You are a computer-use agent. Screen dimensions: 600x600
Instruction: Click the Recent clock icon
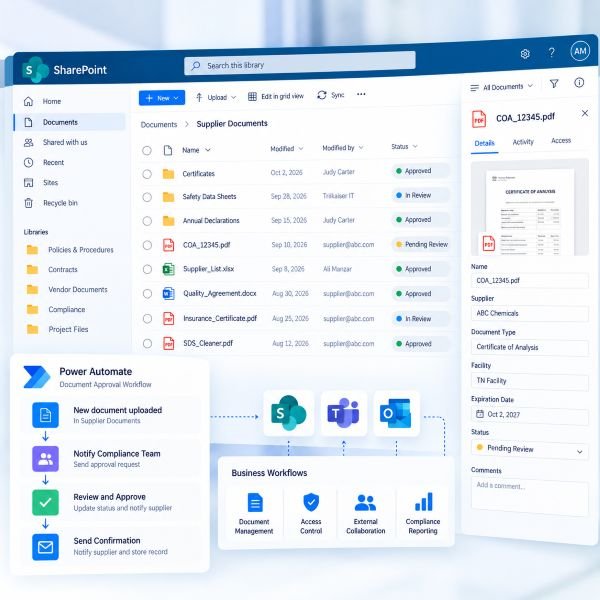coord(28,163)
